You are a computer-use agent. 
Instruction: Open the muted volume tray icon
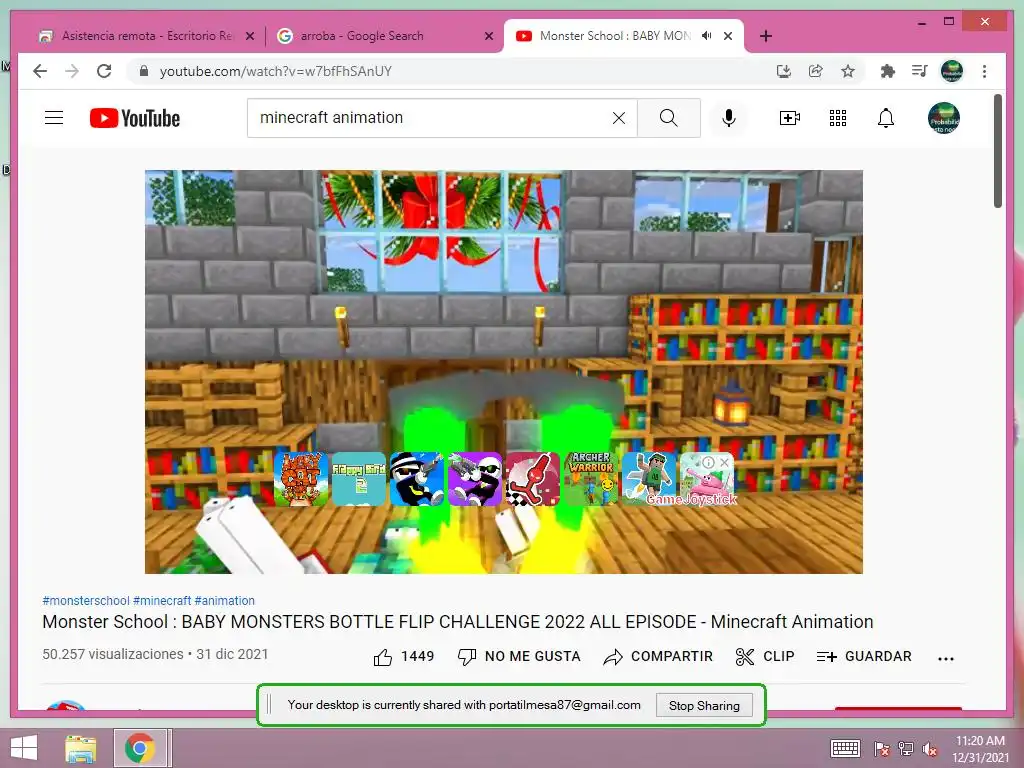(929, 749)
